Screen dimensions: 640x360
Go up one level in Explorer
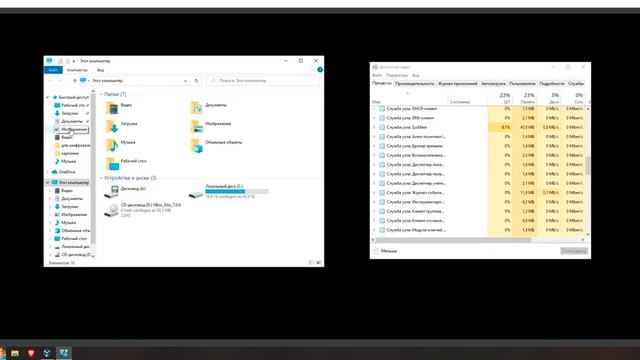(75, 81)
